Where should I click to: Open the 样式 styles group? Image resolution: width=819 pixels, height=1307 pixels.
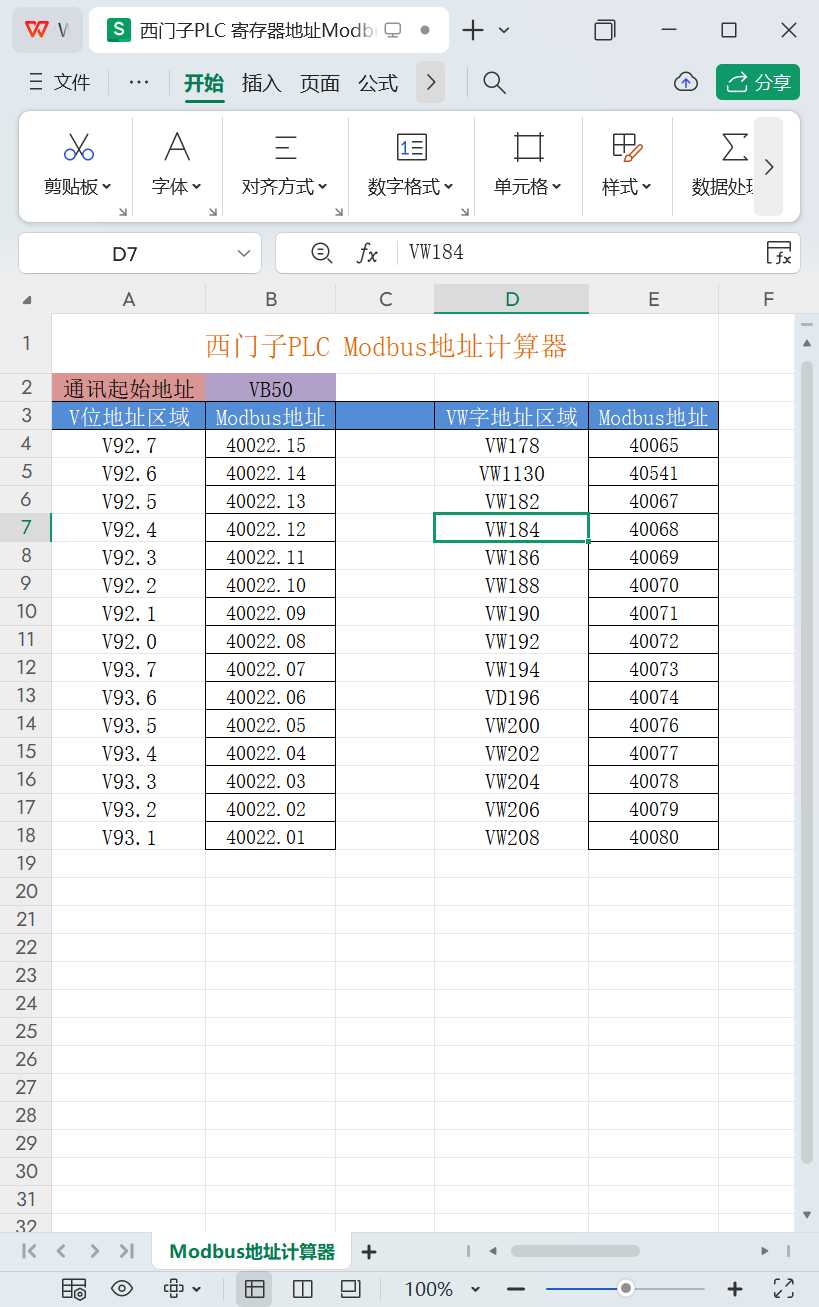tap(627, 147)
